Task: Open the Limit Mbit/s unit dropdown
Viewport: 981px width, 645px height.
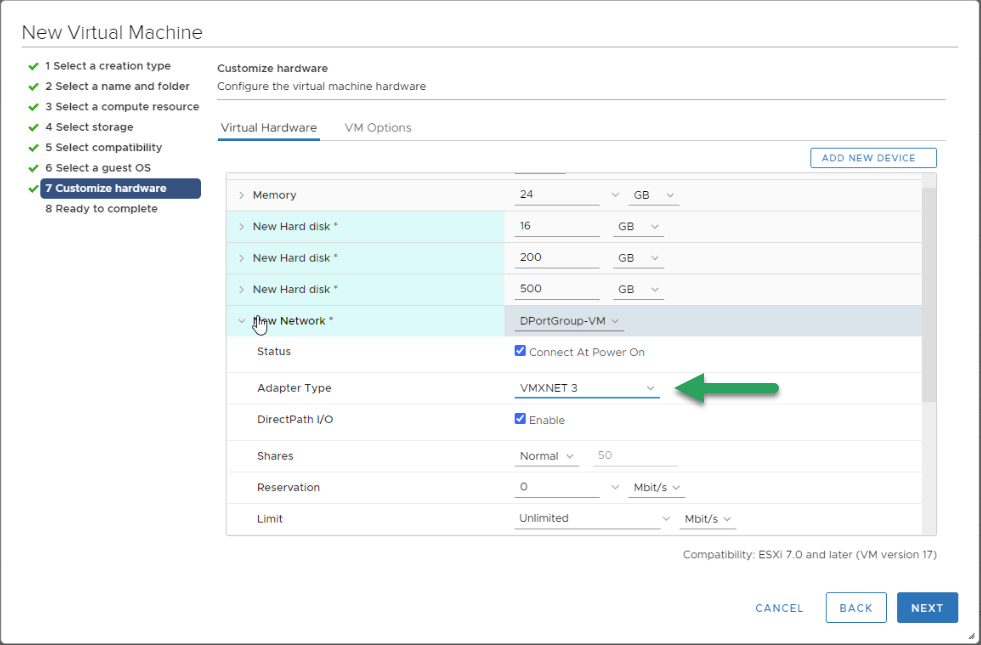Action: 708,519
